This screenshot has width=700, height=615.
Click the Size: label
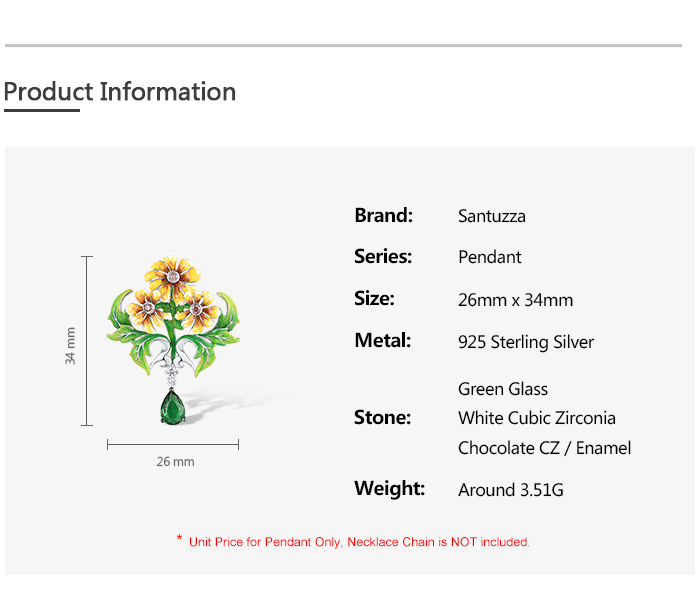pyautogui.click(x=374, y=299)
